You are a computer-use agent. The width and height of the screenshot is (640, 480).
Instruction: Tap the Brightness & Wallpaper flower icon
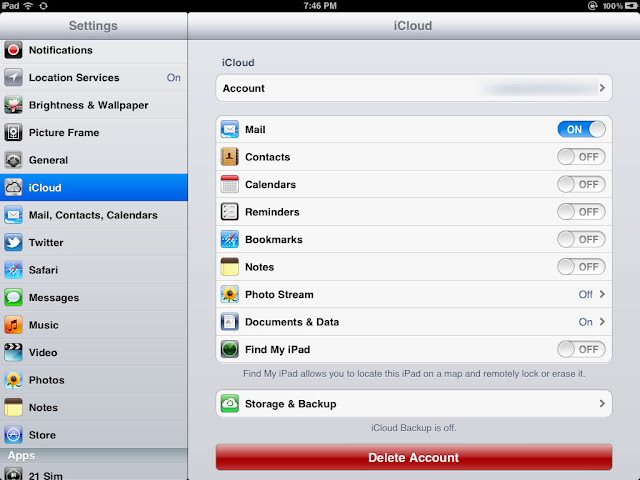click(x=13, y=105)
